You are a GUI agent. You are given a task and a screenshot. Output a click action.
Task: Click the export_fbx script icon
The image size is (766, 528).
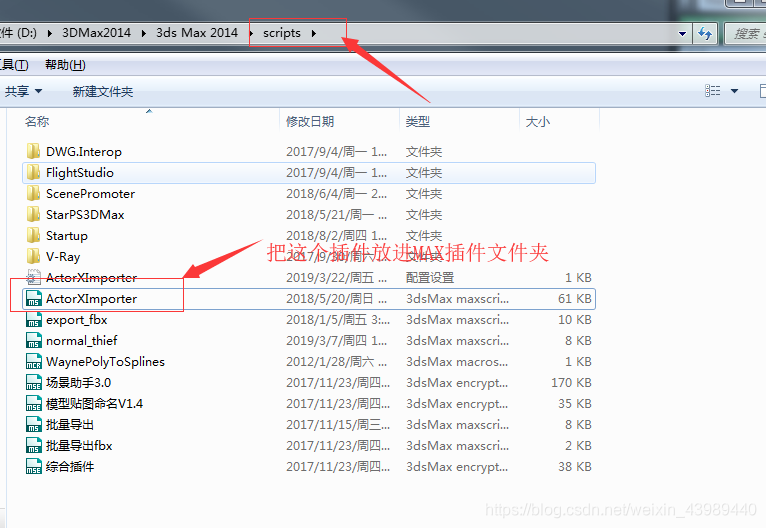pyautogui.click(x=33, y=319)
